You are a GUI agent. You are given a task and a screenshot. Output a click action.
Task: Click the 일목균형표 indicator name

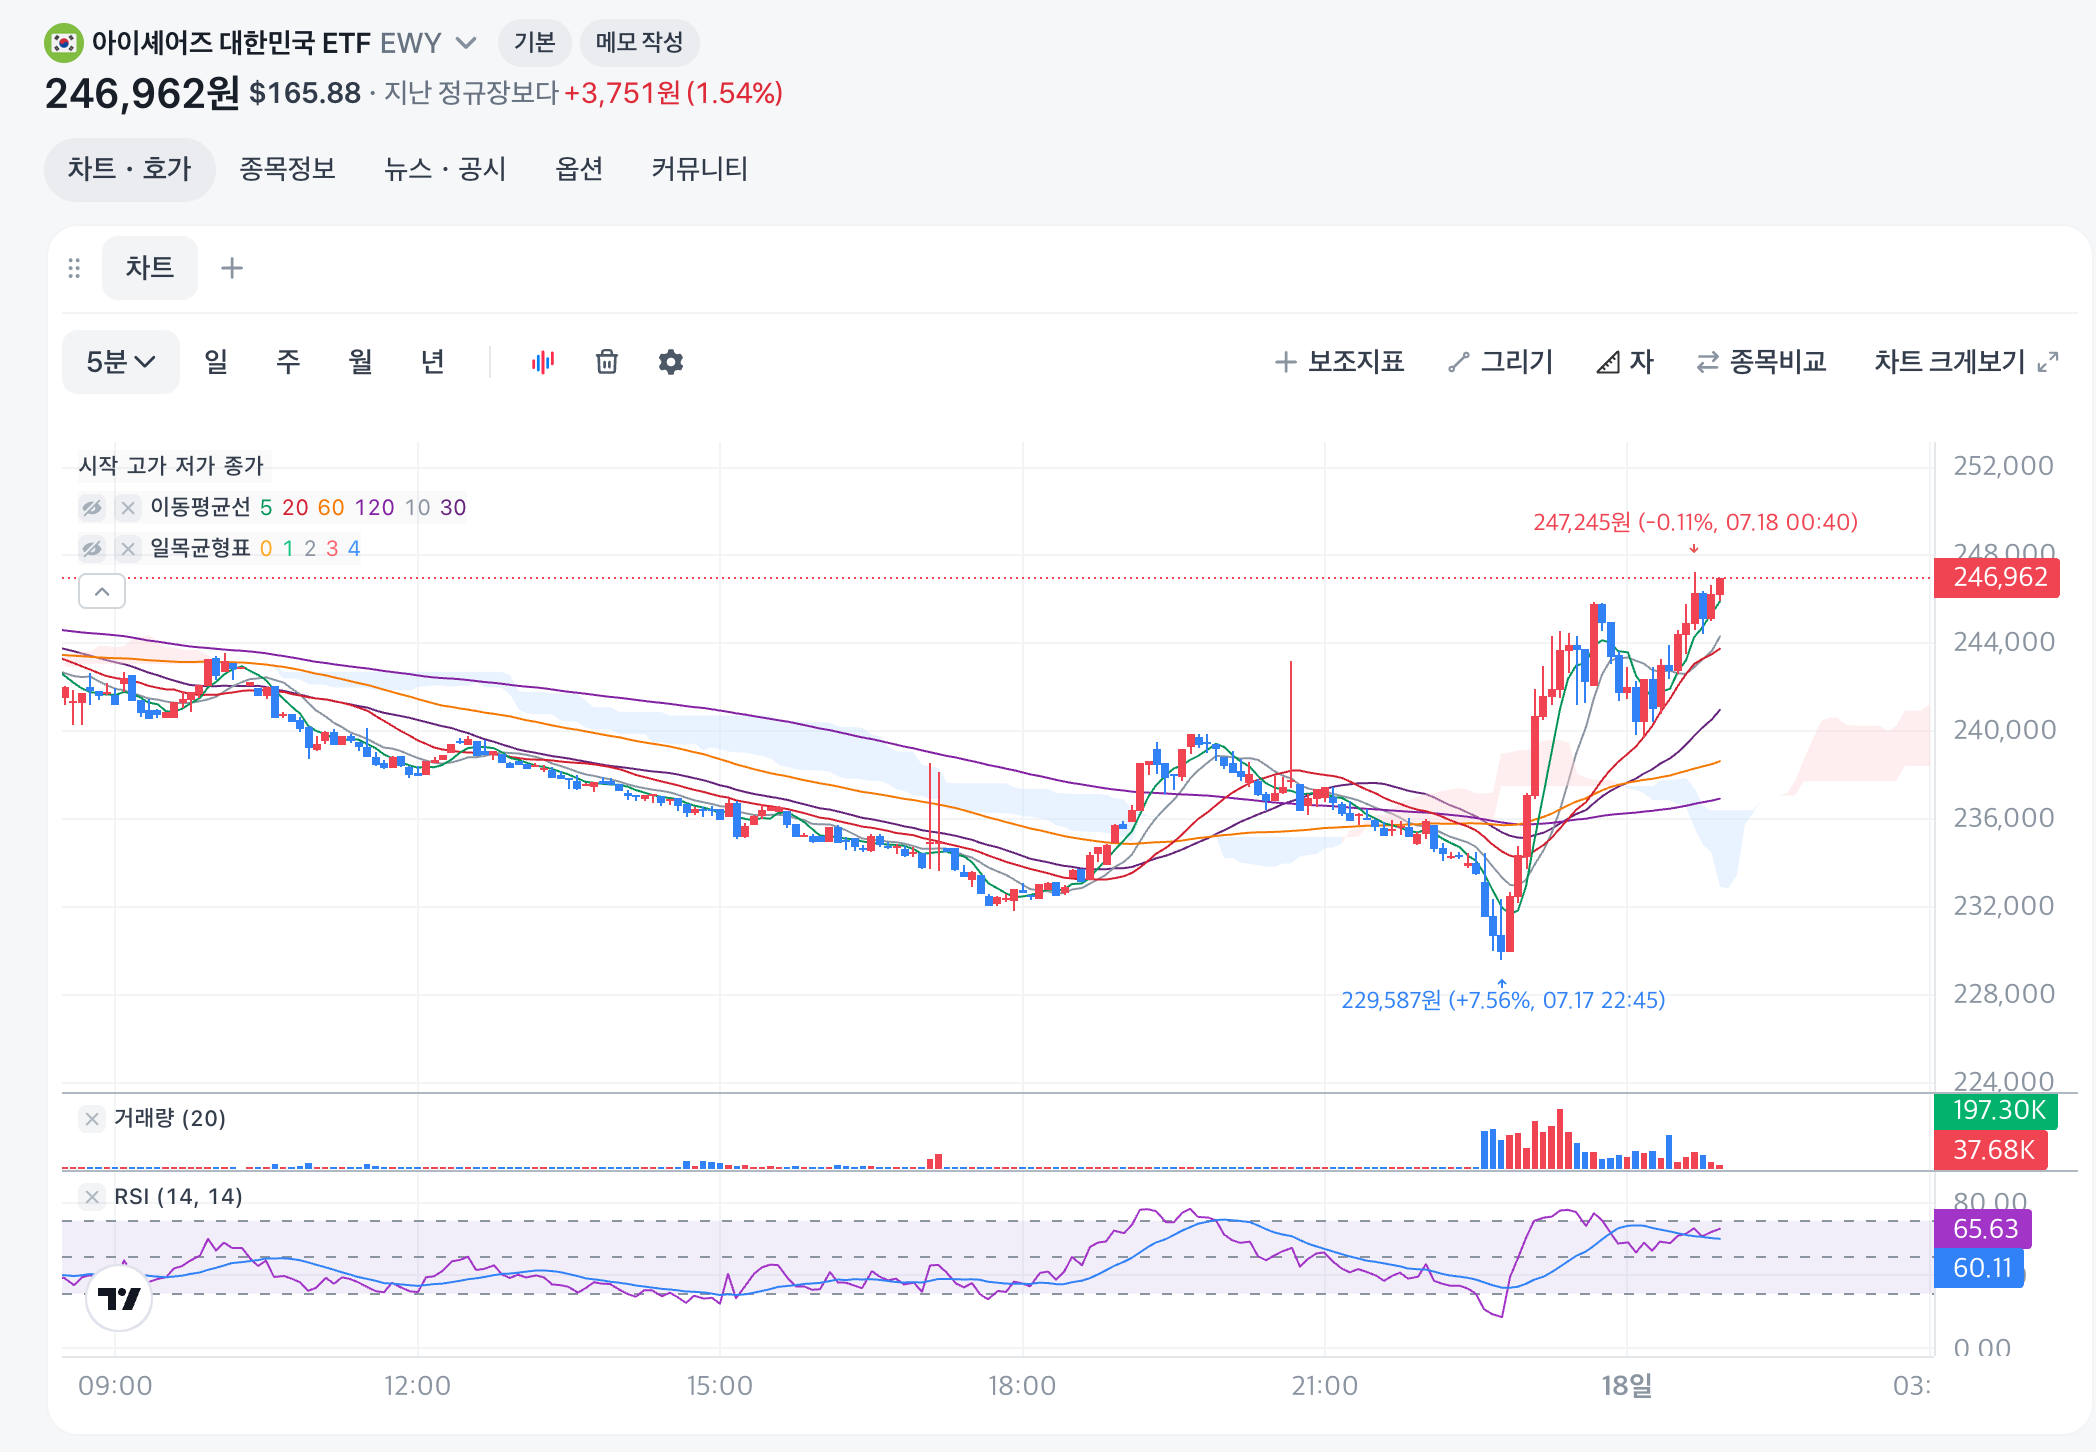click(200, 549)
